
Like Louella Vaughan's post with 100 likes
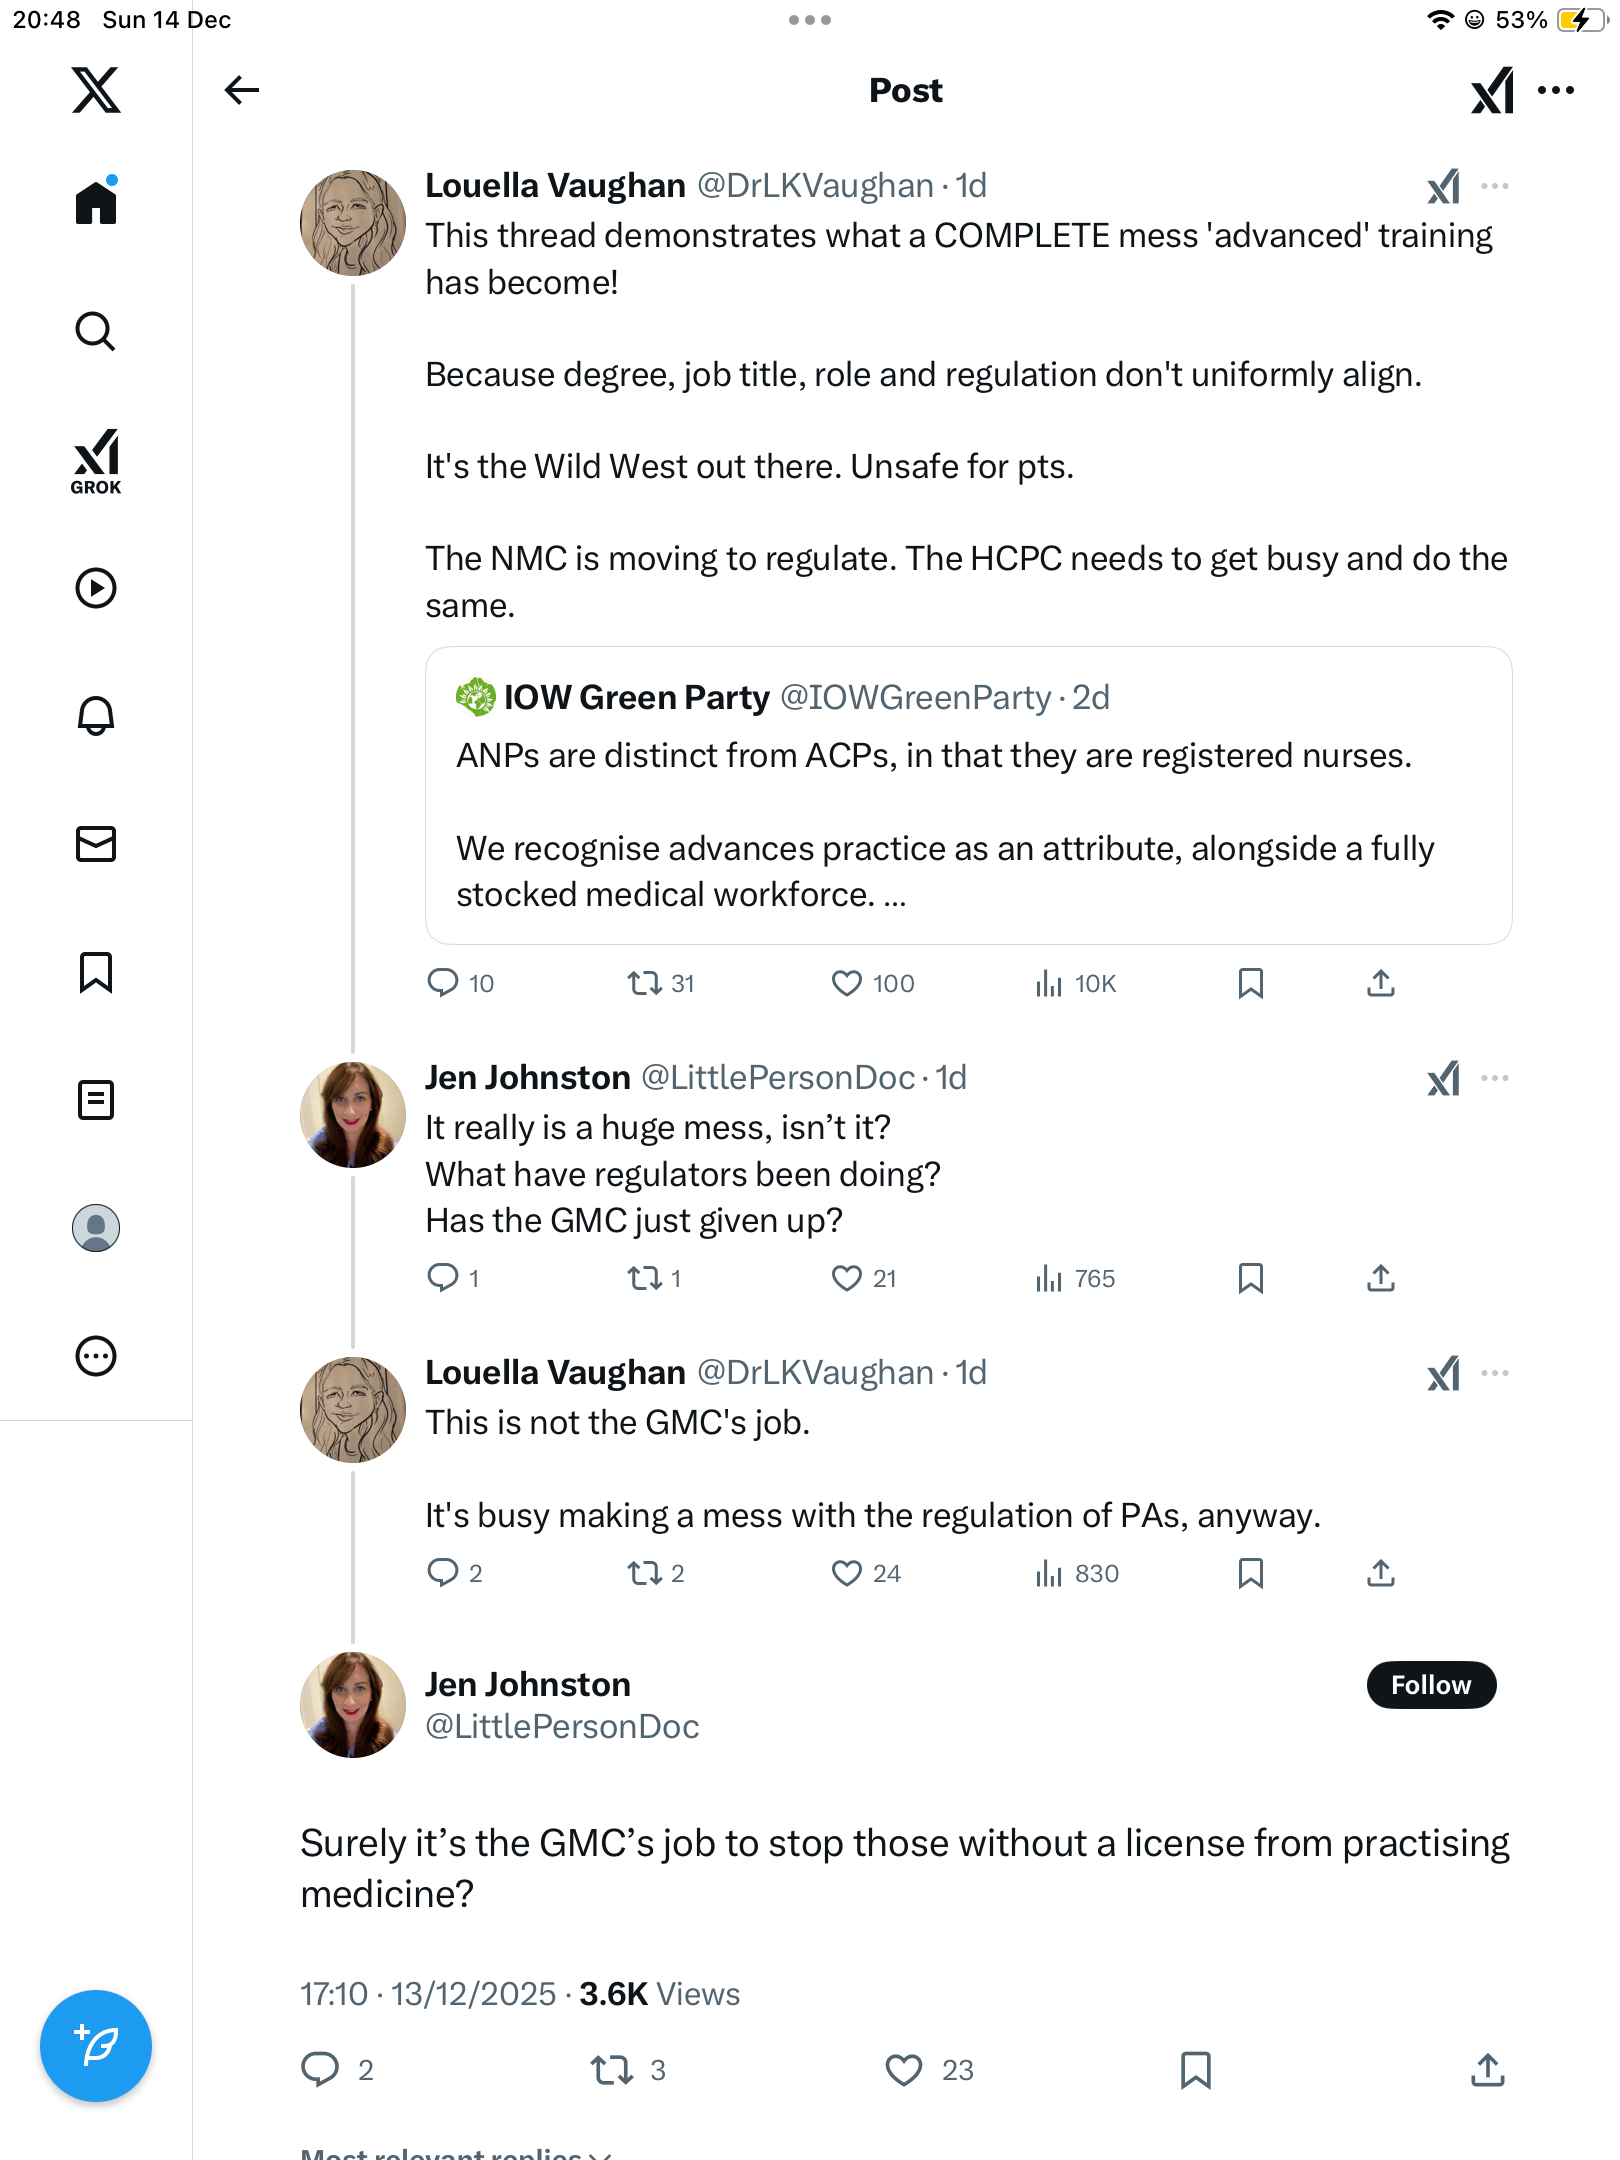click(847, 984)
